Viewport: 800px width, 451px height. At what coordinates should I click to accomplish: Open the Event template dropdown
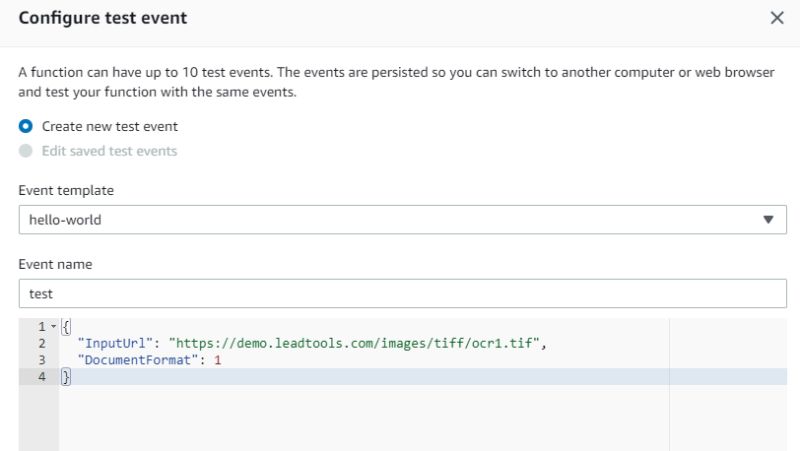pos(403,220)
